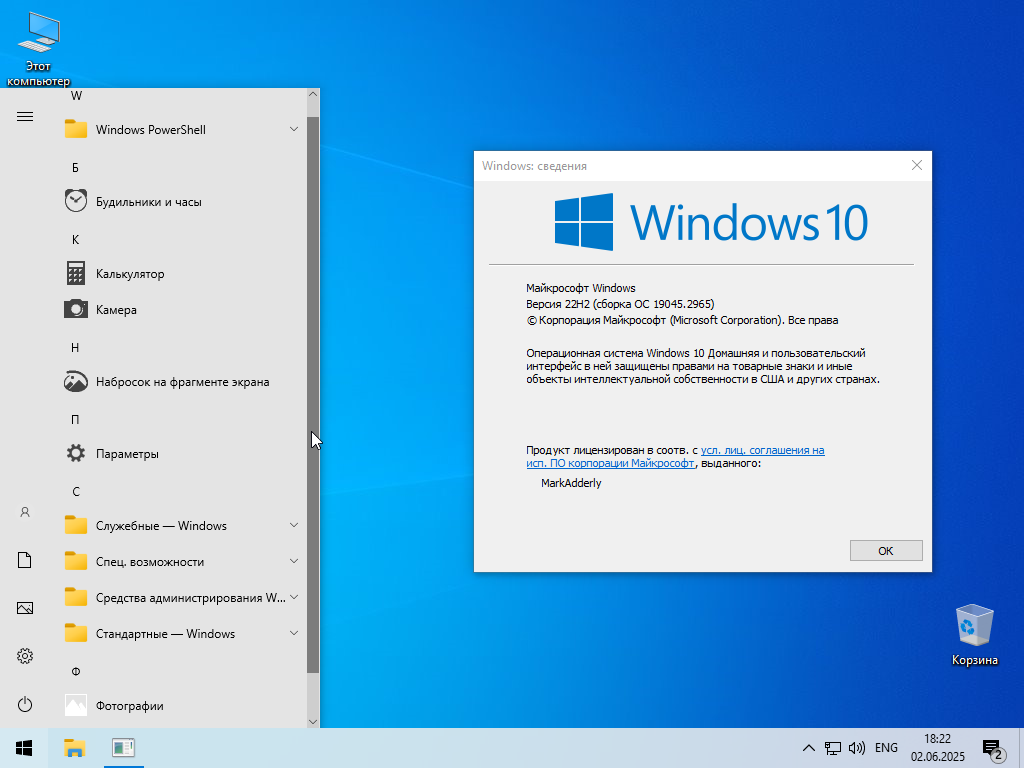Click the Версия 22H2 build text line
1024x768 pixels.
(x=620, y=304)
